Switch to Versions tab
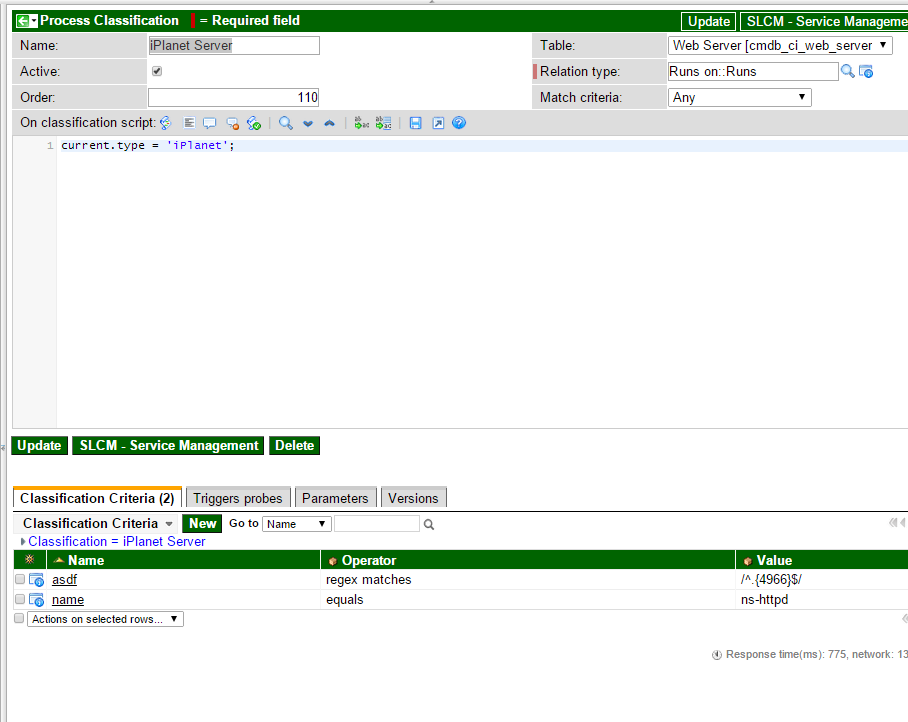908x722 pixels. (x=413, y=499)
